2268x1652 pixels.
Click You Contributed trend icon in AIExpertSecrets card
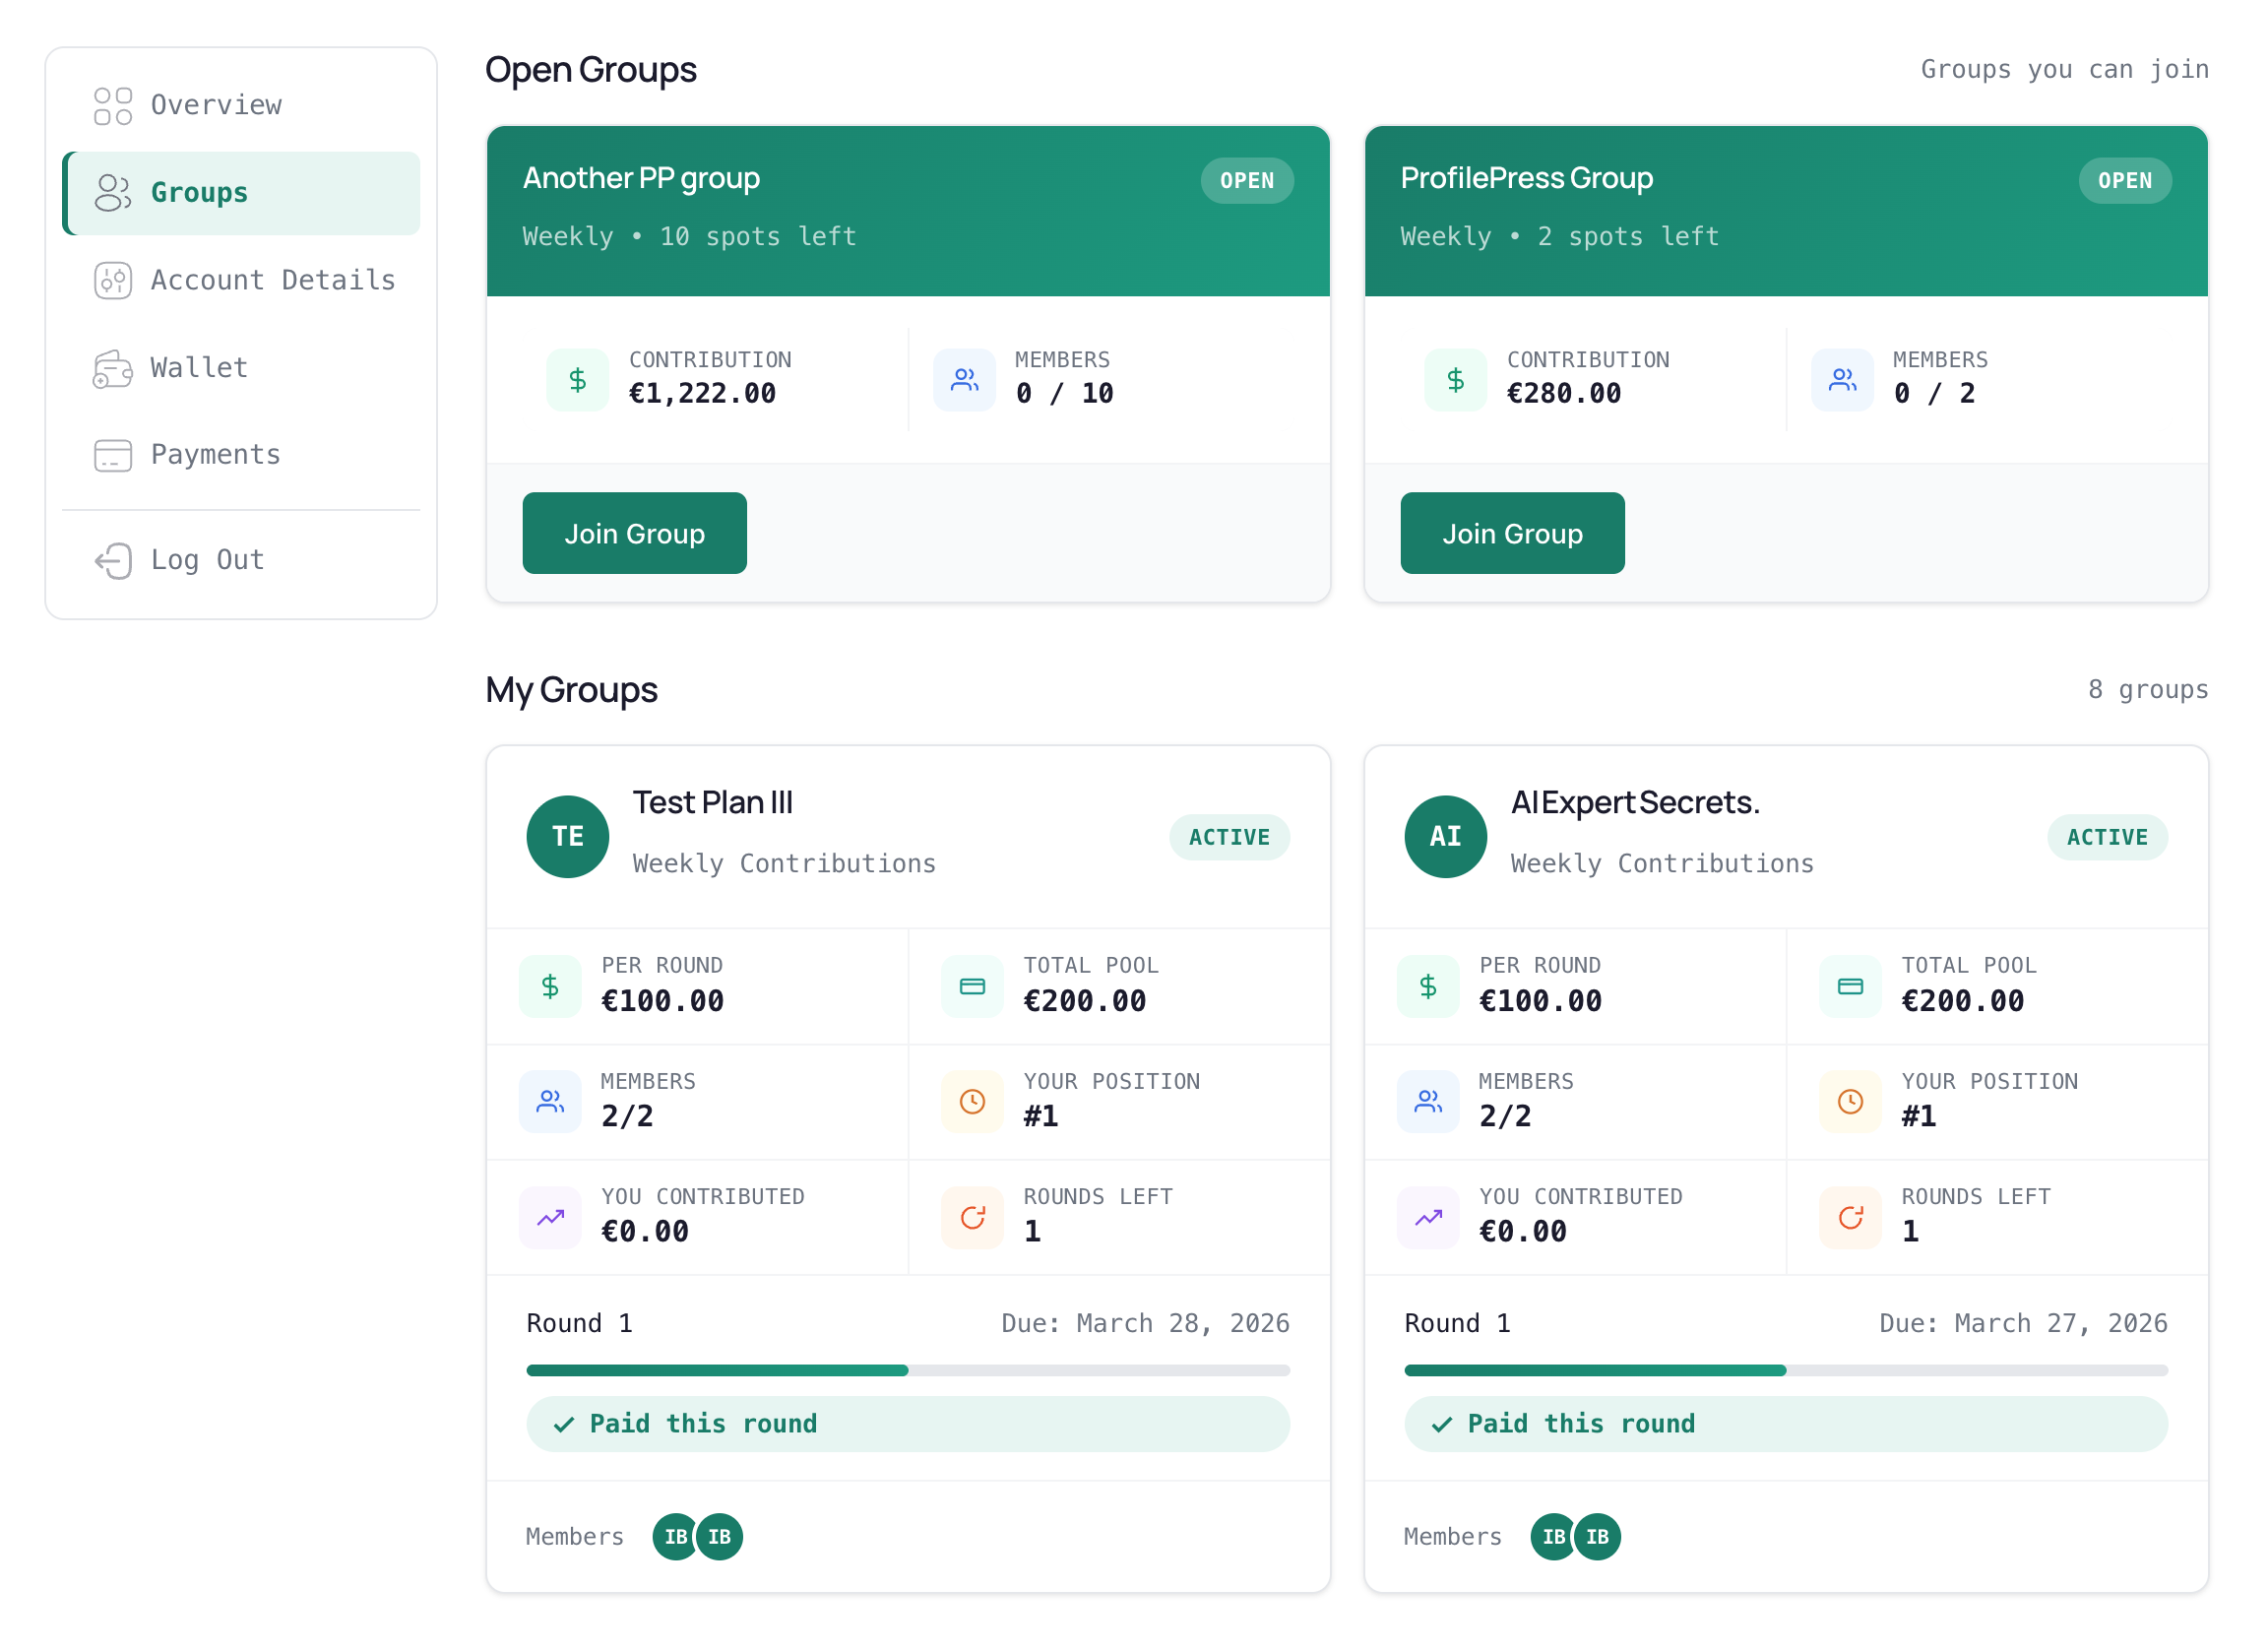(1428, 1217)
